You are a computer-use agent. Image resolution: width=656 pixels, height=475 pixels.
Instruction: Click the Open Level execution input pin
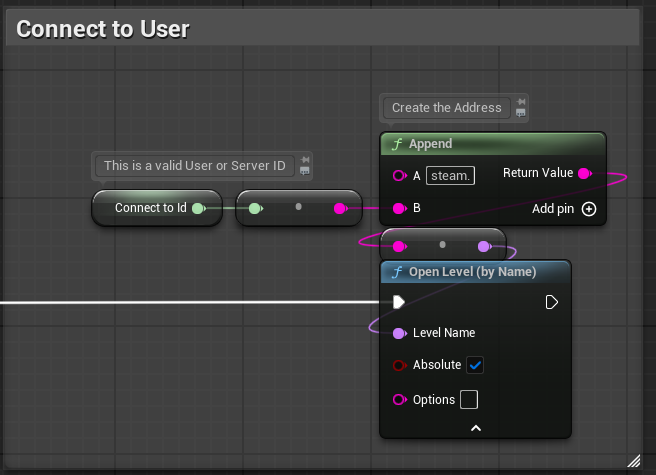coord(399,302)
